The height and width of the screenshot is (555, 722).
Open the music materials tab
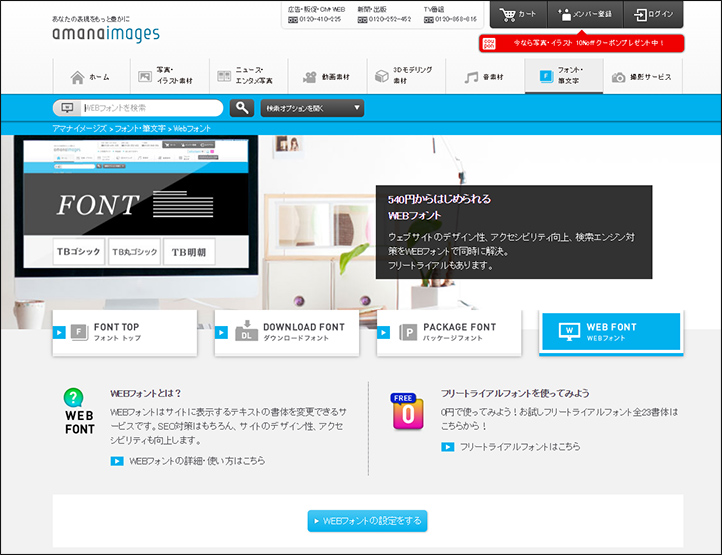tap(485, 77)
